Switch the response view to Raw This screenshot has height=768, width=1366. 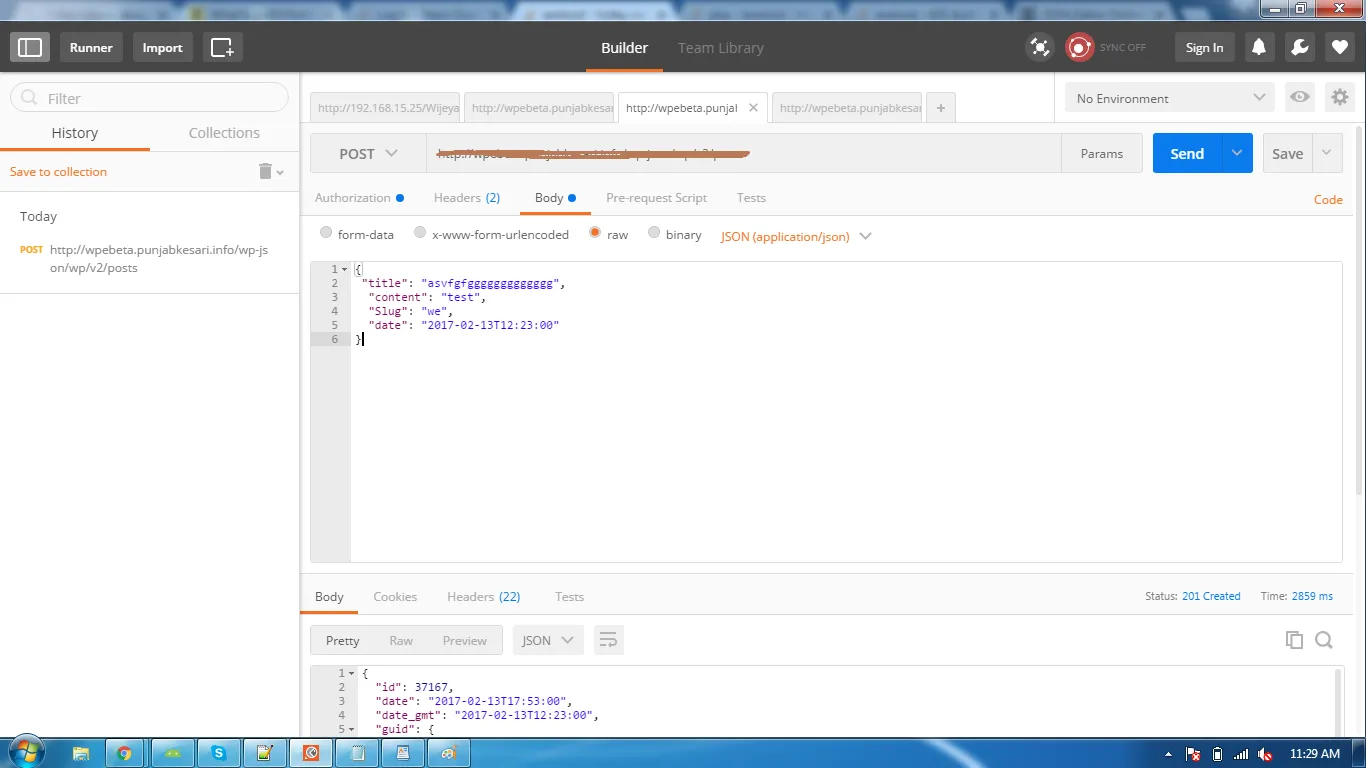(401, 640)
